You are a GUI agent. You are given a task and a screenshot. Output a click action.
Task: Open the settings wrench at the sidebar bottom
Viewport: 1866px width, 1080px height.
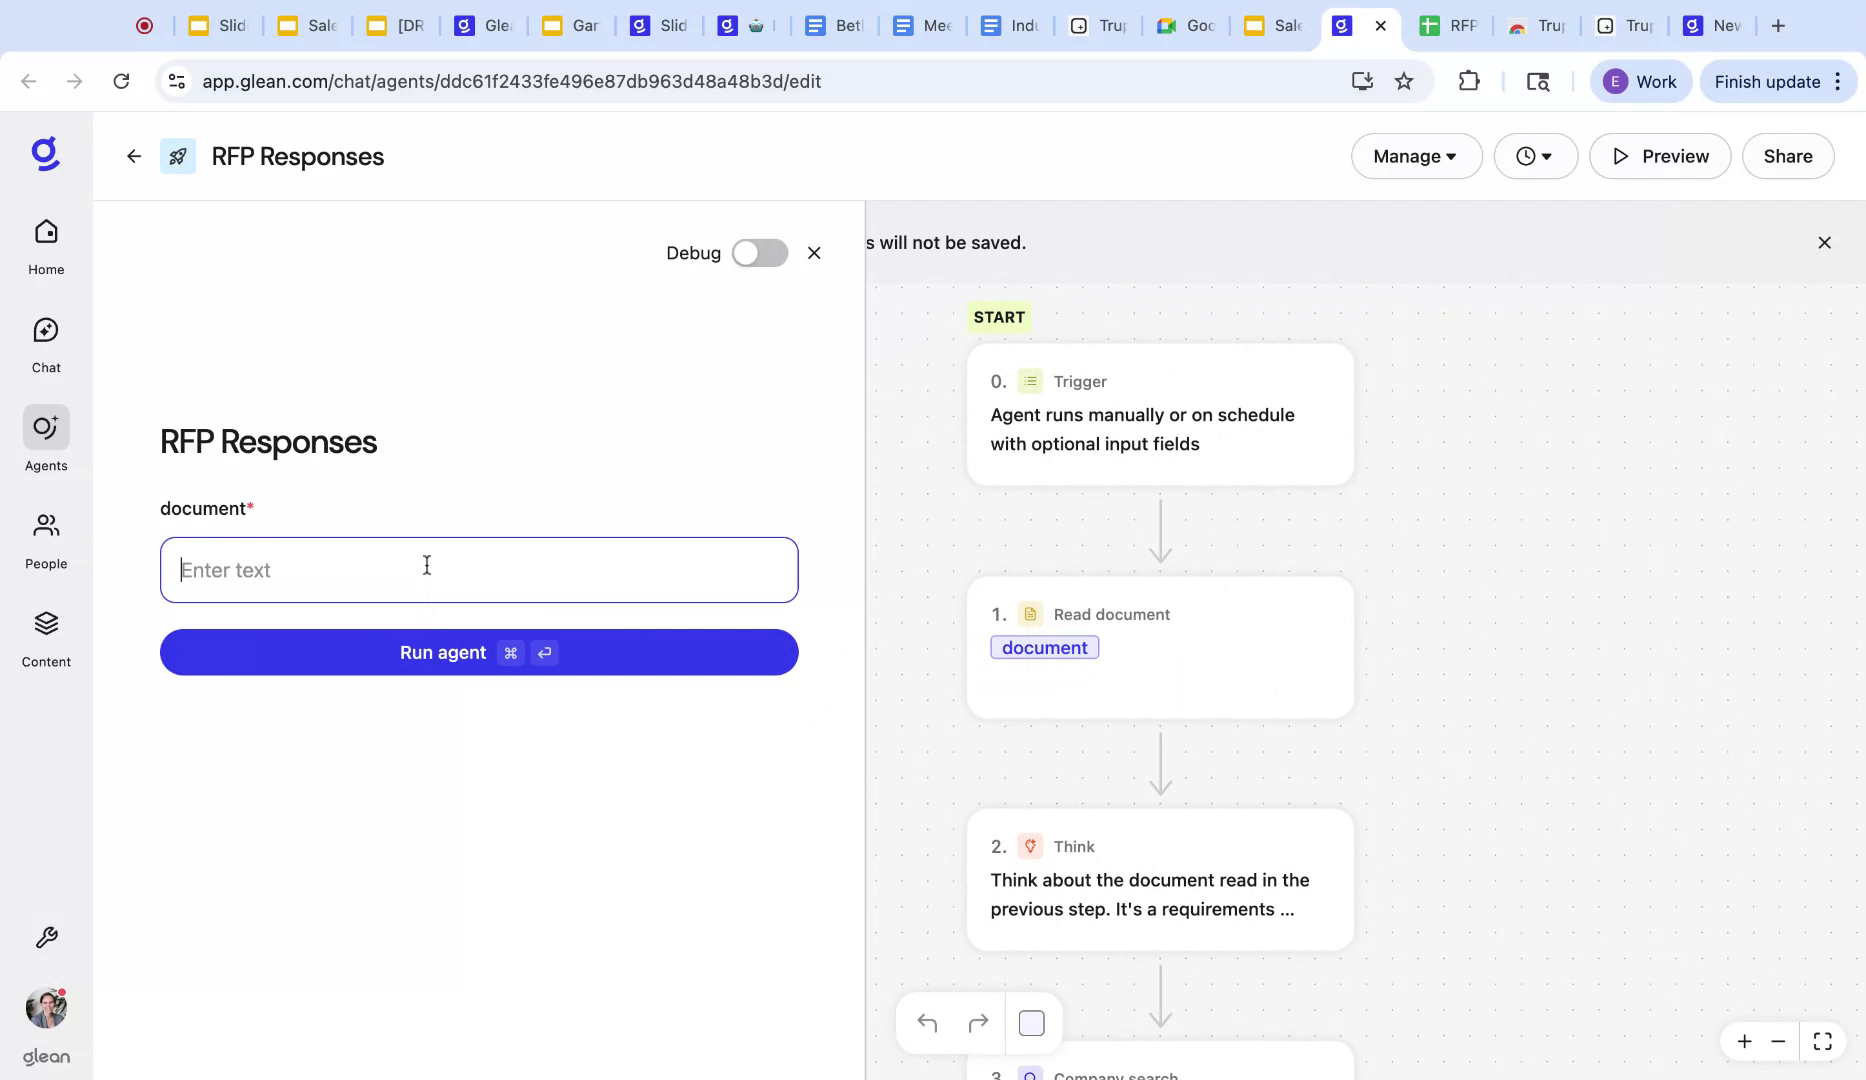pos(45,937)
